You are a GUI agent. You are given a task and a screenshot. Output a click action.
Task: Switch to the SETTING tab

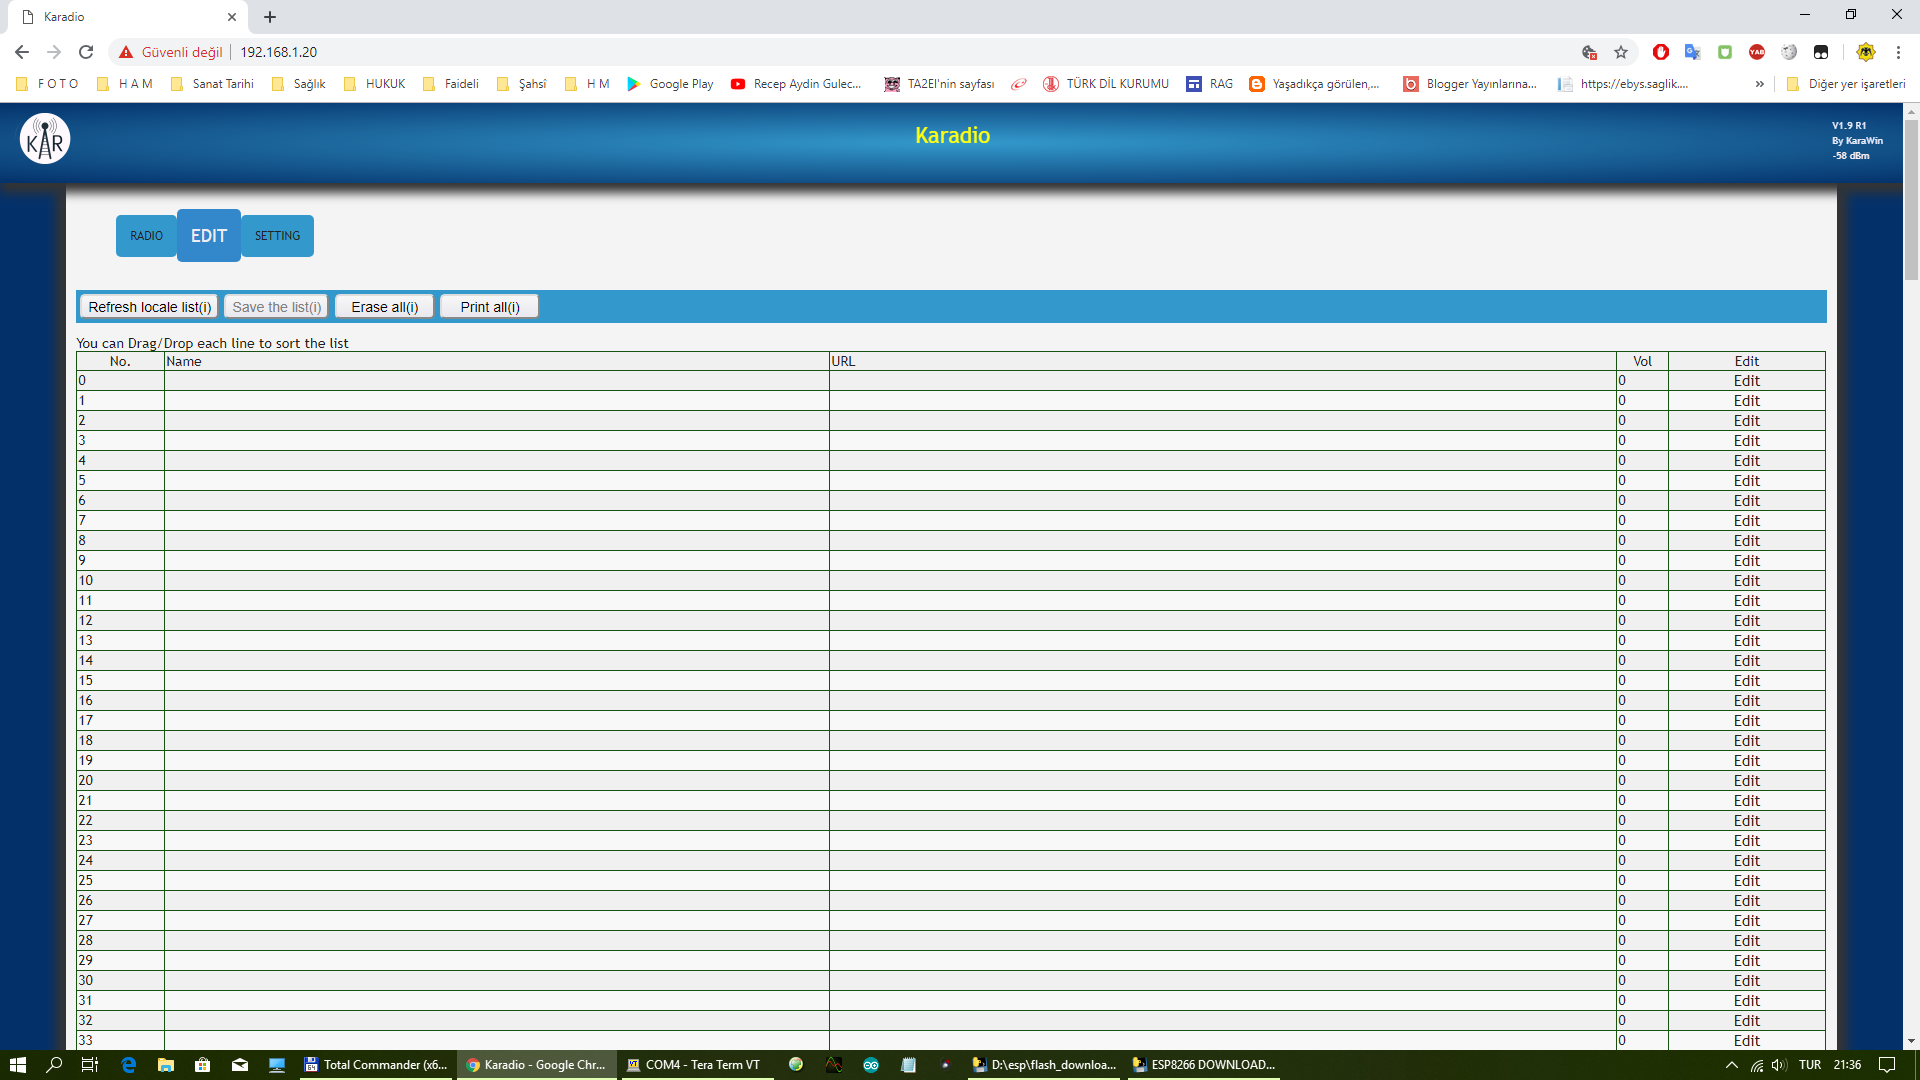point(277,236)
